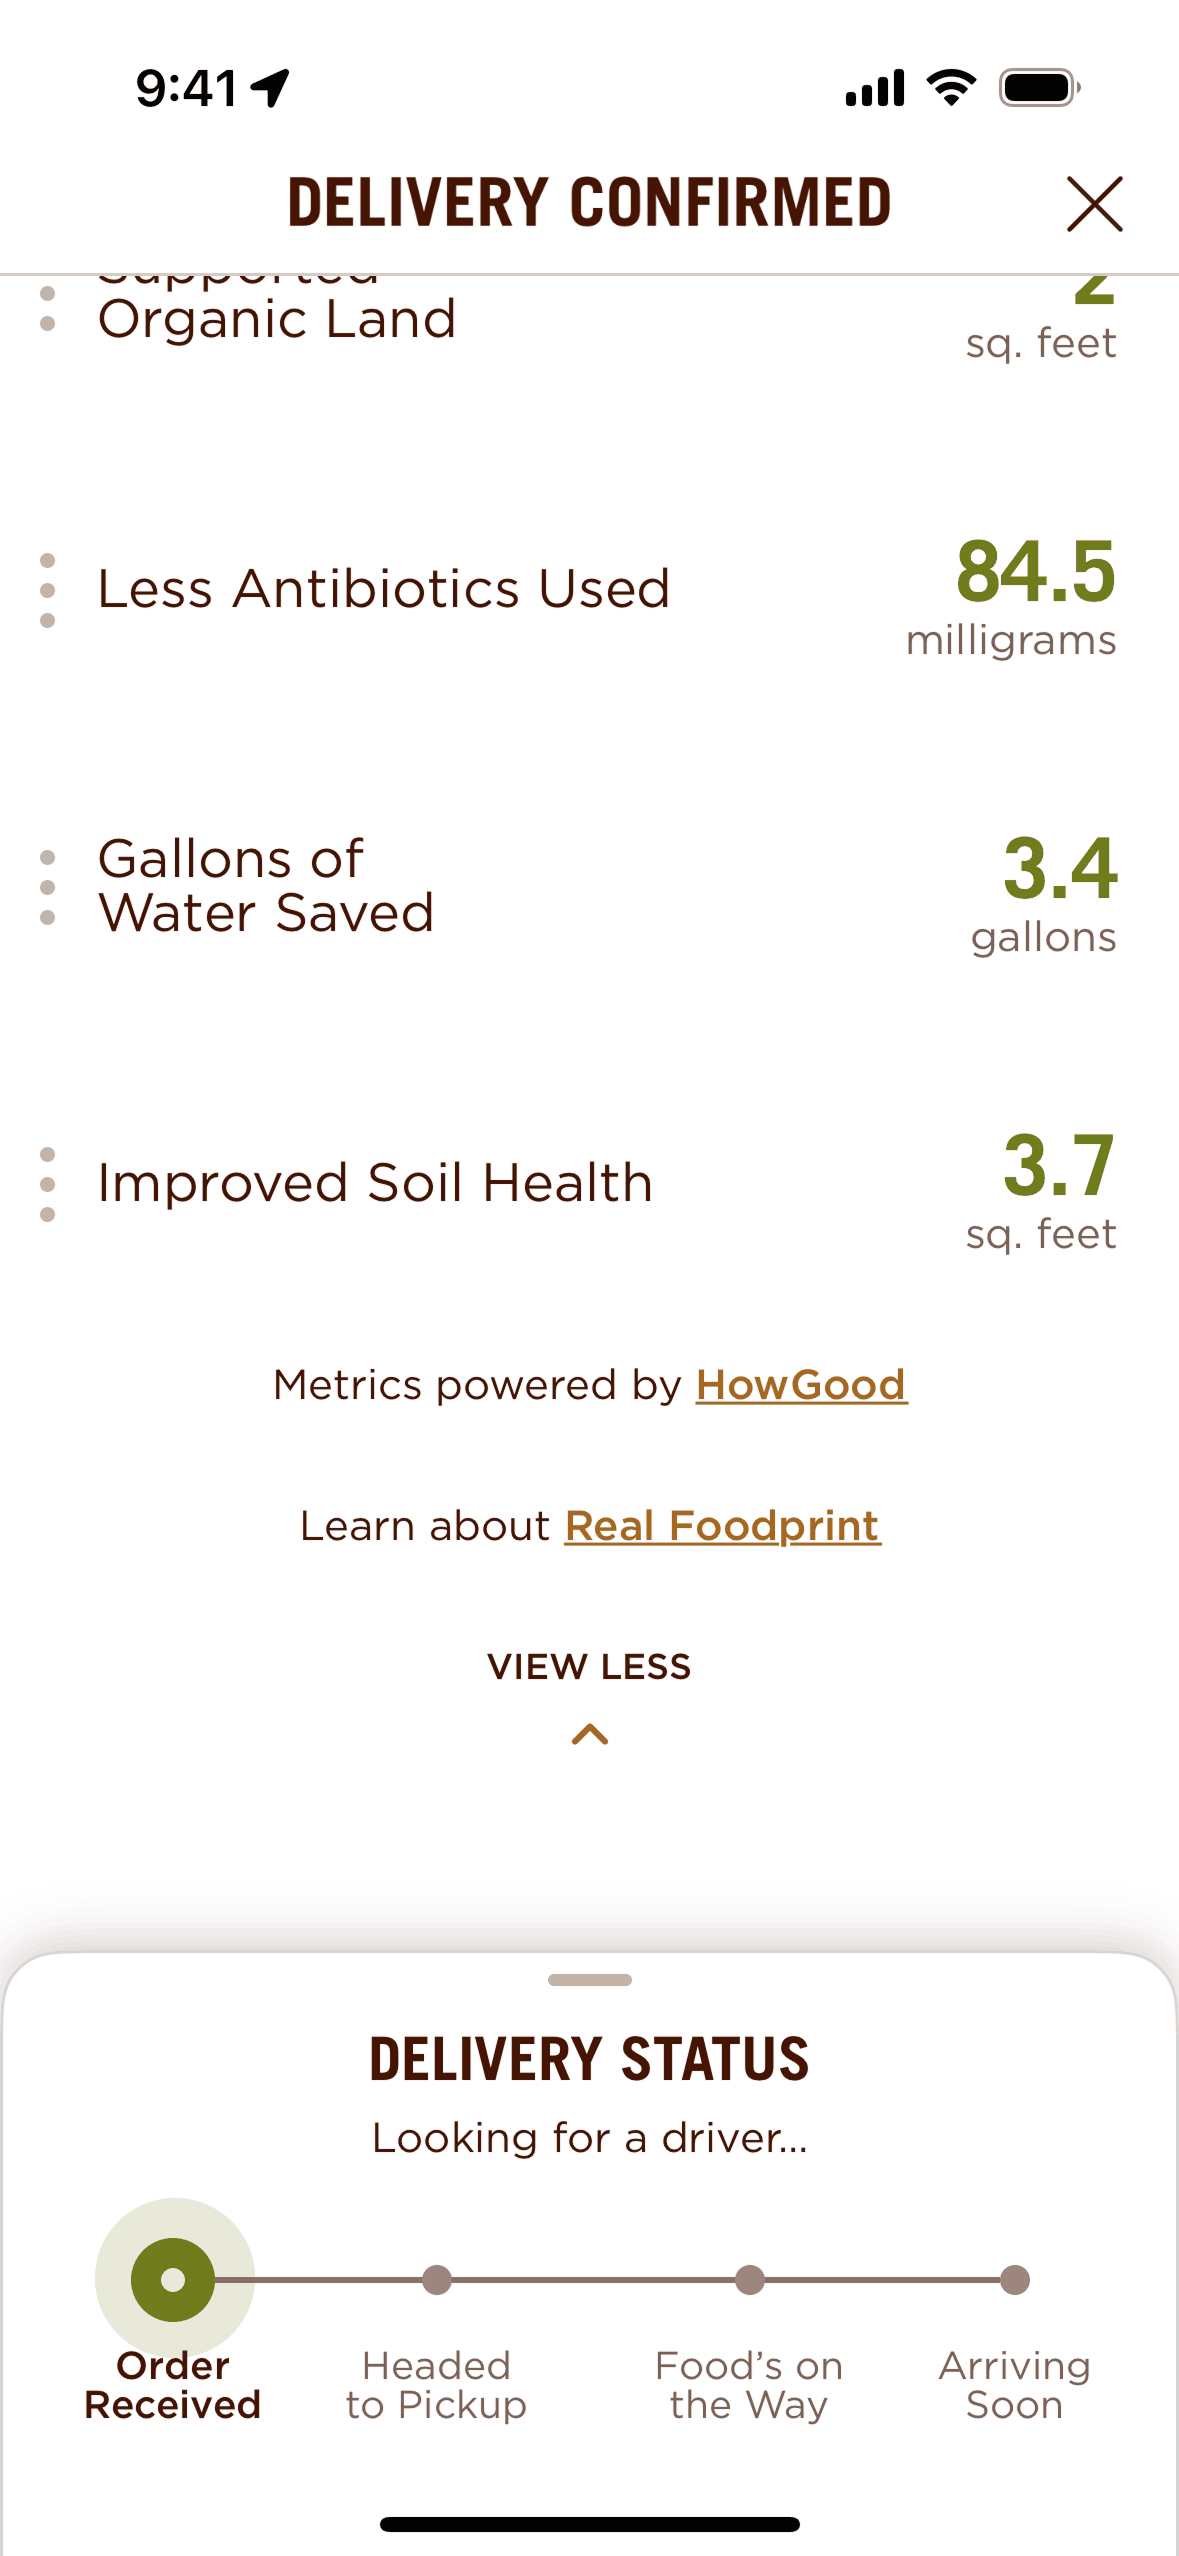Open the HowGood link
Viewport: 1179px width, 2556px height.
(801, 1385)
